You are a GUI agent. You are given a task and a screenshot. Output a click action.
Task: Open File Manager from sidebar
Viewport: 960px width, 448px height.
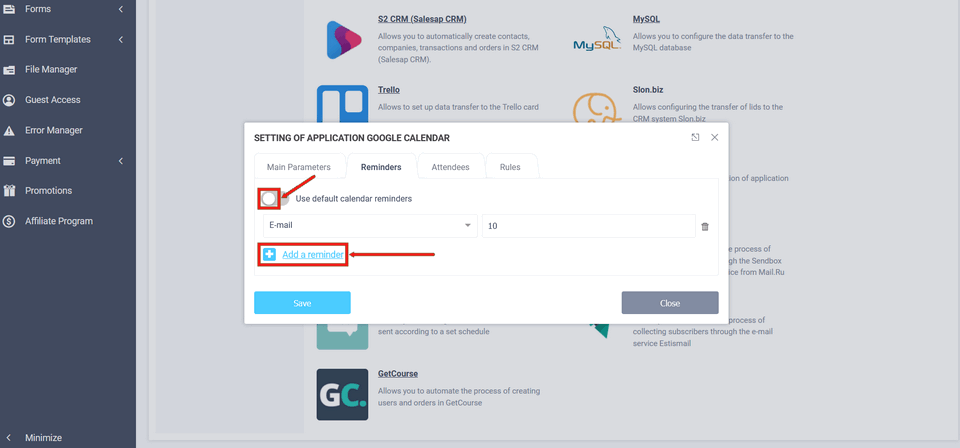tap(51, 70)
